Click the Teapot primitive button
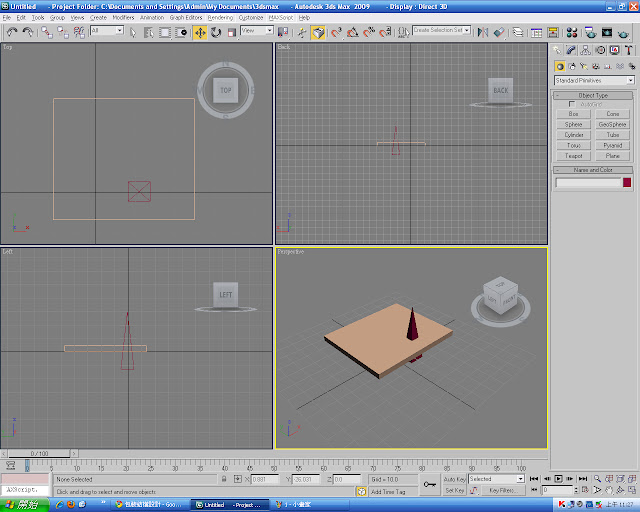Image resolution: width=640 pixels, height=512 pixels. point(573,156)
